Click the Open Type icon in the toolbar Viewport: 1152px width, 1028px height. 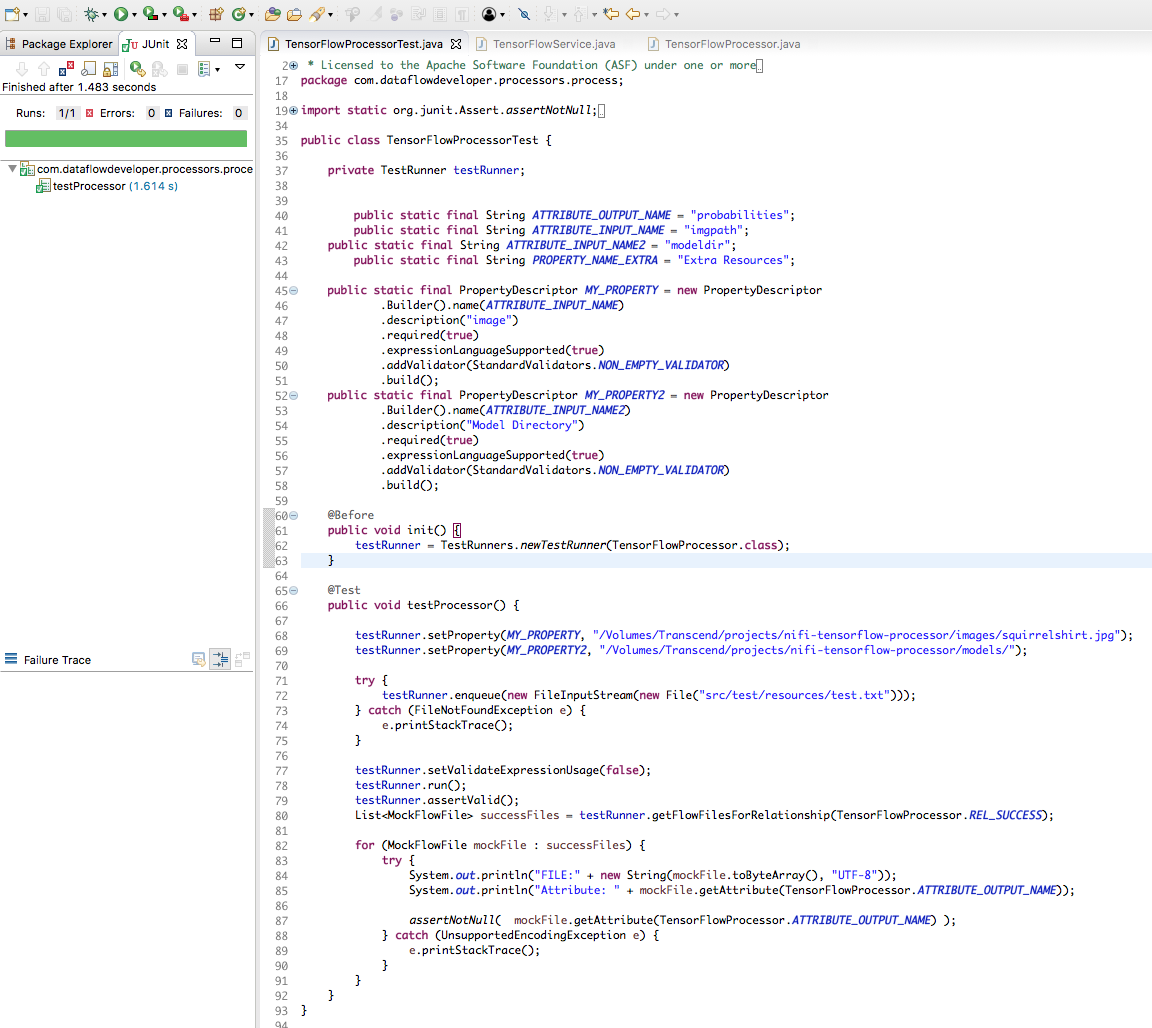click(x=273, y=14)
